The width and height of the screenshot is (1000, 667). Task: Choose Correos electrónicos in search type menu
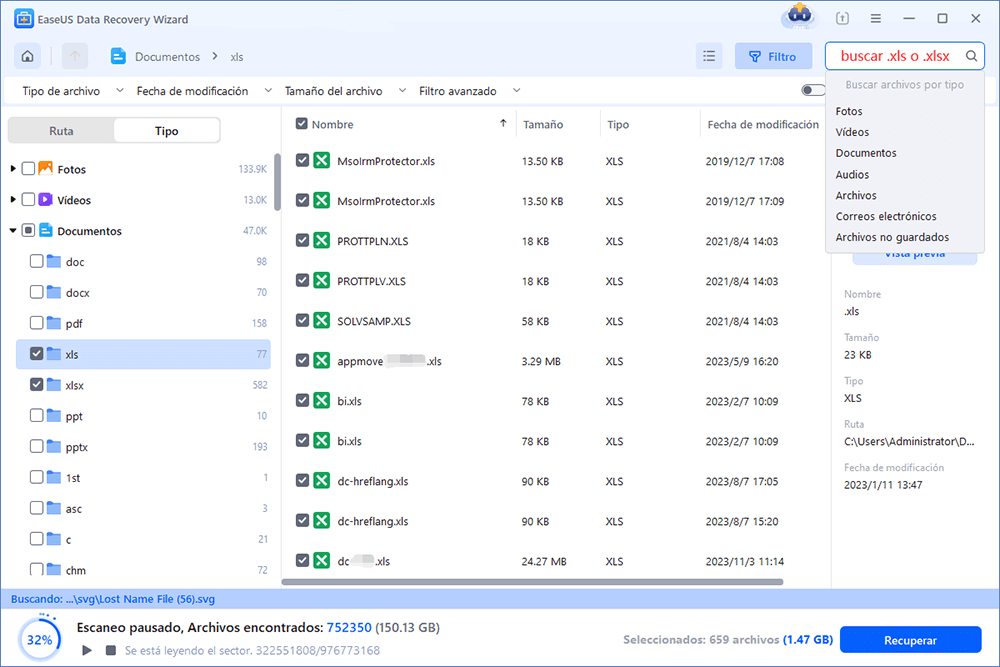886,216
